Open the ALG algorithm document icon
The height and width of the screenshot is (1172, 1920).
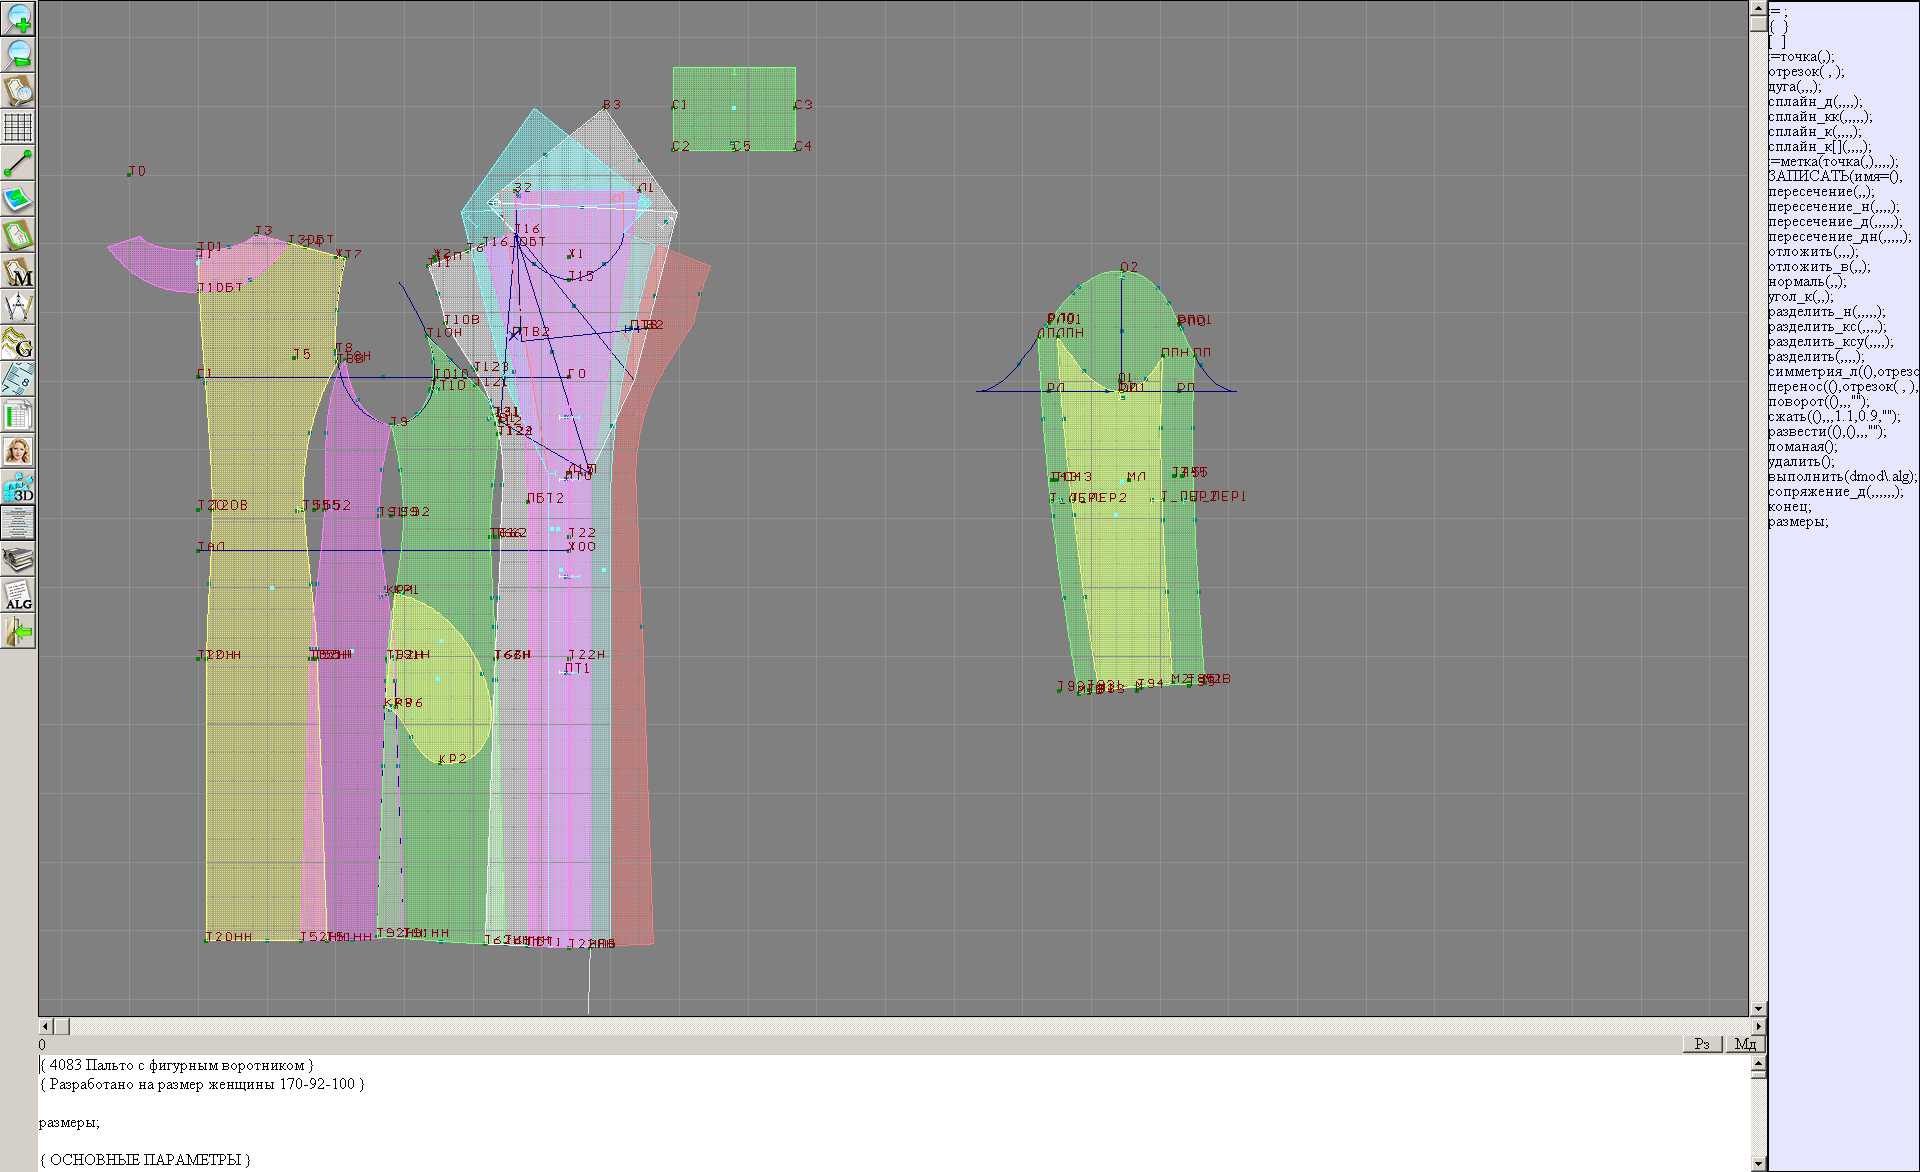pos(18,595)
